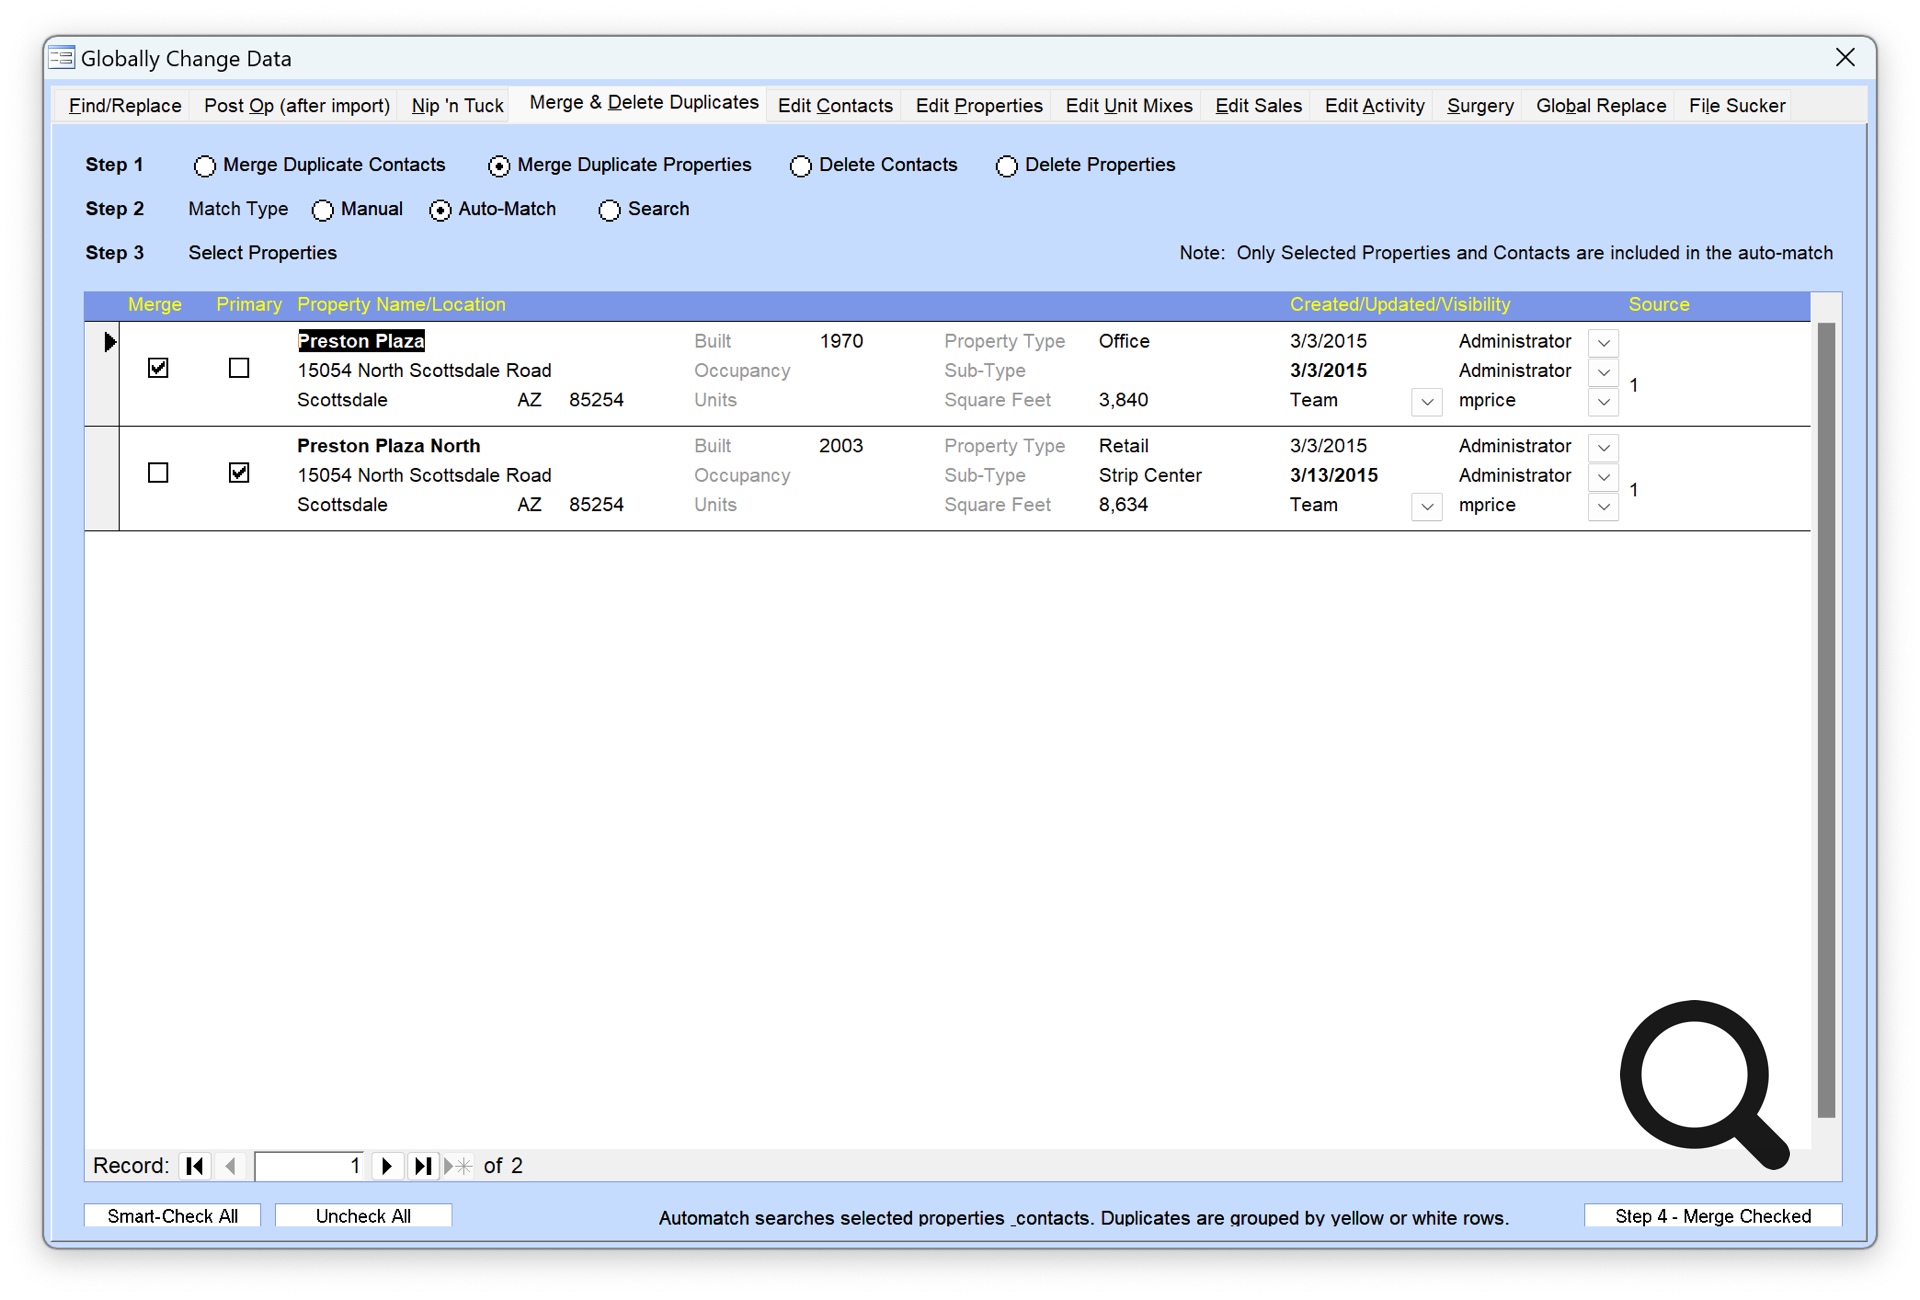Open the Global Replace tool

(x=1601, y=103)
